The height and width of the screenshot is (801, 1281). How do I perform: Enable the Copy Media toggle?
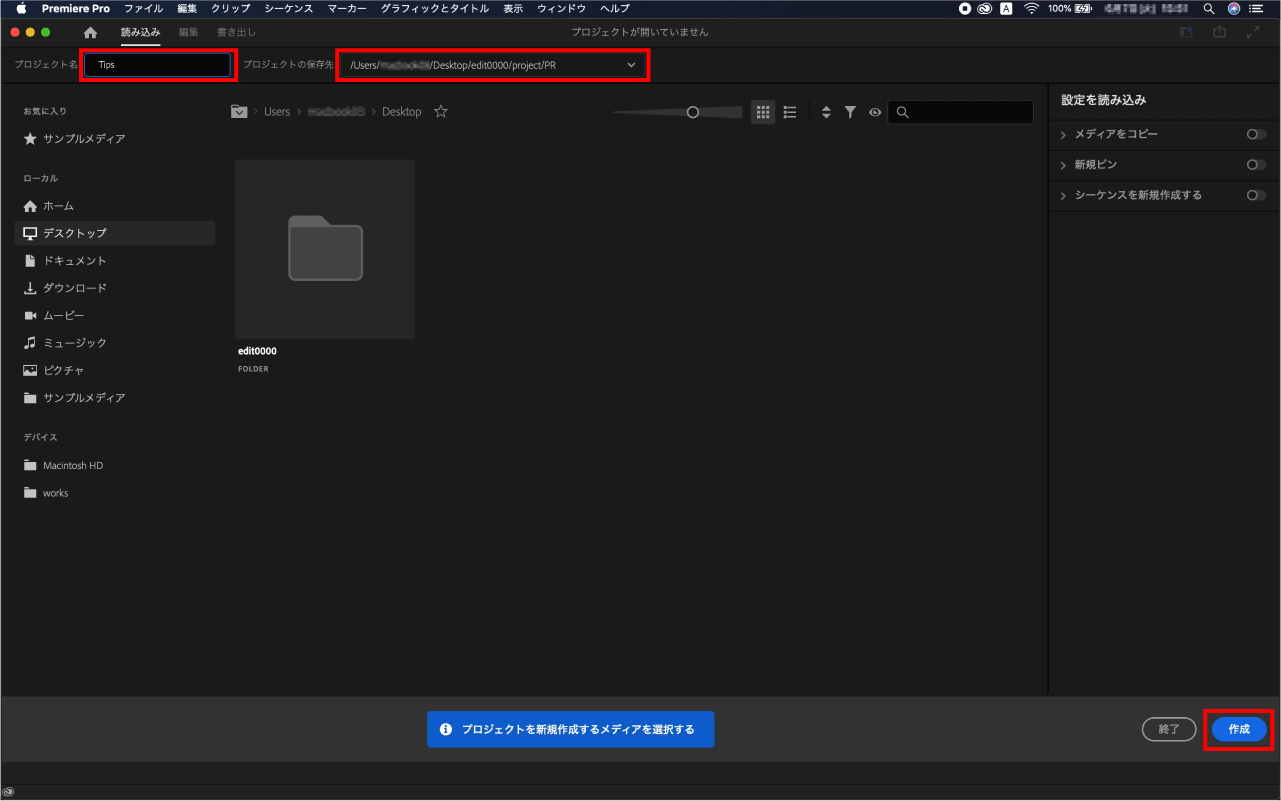pyautogui.click(x=1256, y=134)
